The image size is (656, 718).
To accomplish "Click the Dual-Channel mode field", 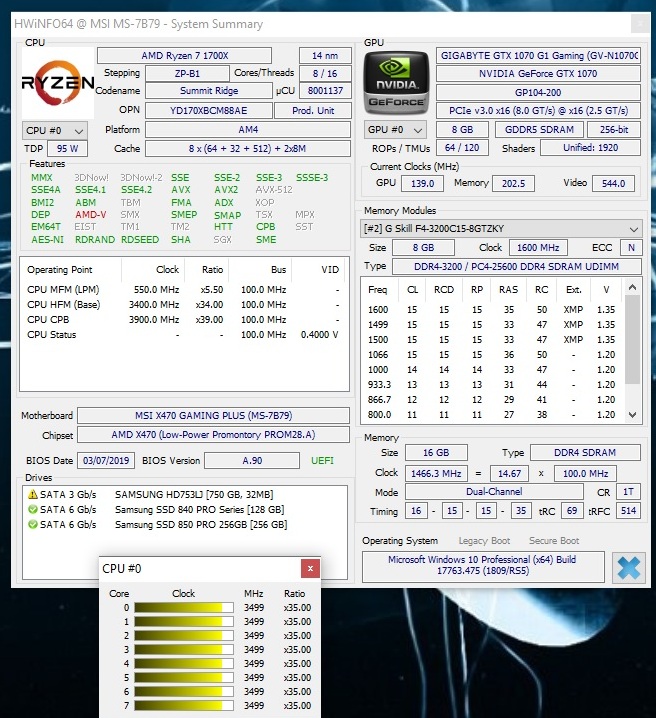I will pos(494,492).
